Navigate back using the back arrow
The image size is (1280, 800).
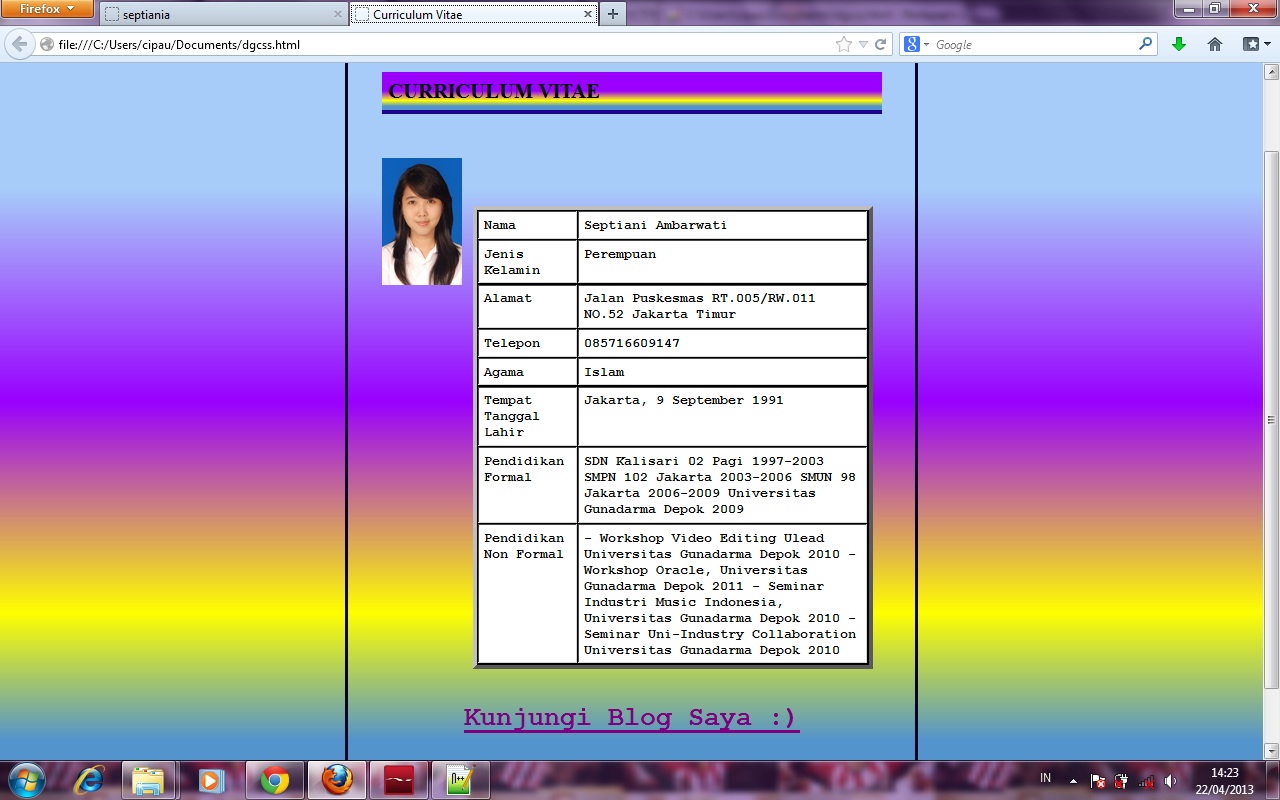coord(20,44)
